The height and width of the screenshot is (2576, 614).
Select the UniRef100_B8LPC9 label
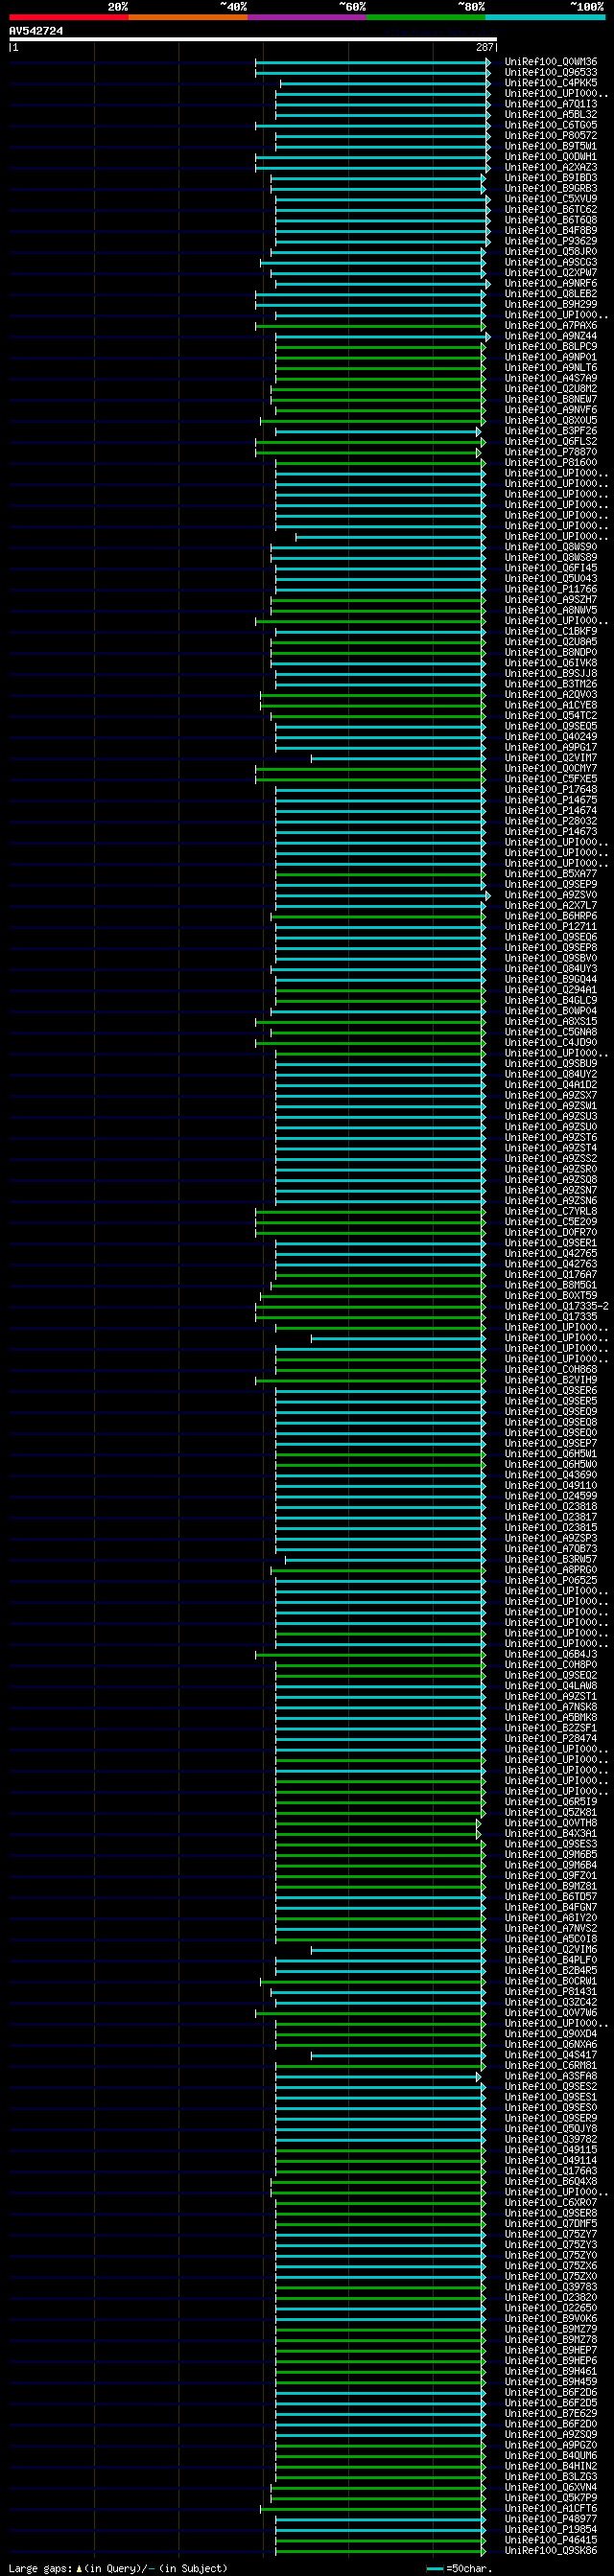tap(551, 347)
